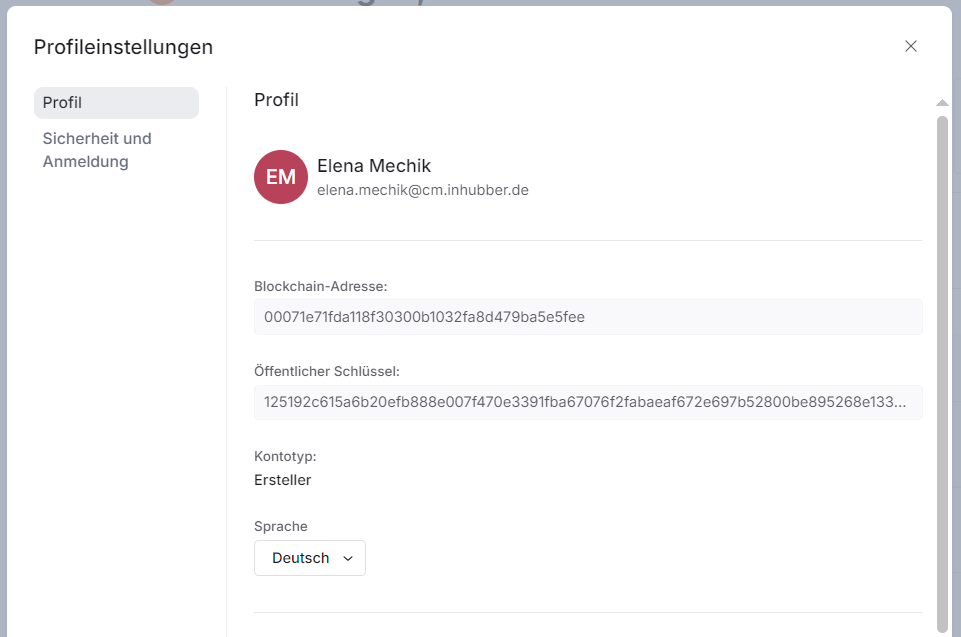This screenshot has width=961, height=637.
Task: Click the chevron arrow beside Deutsch
Action: pyautogui.click(x=348, y=559)
